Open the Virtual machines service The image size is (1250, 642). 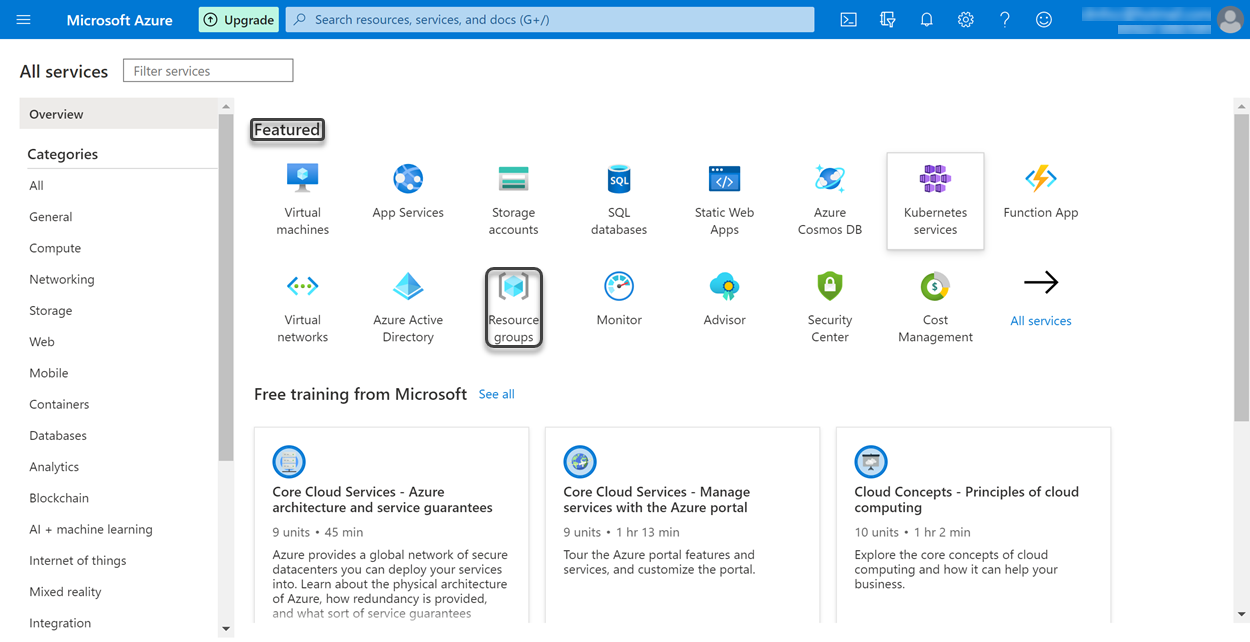[302, 200]
